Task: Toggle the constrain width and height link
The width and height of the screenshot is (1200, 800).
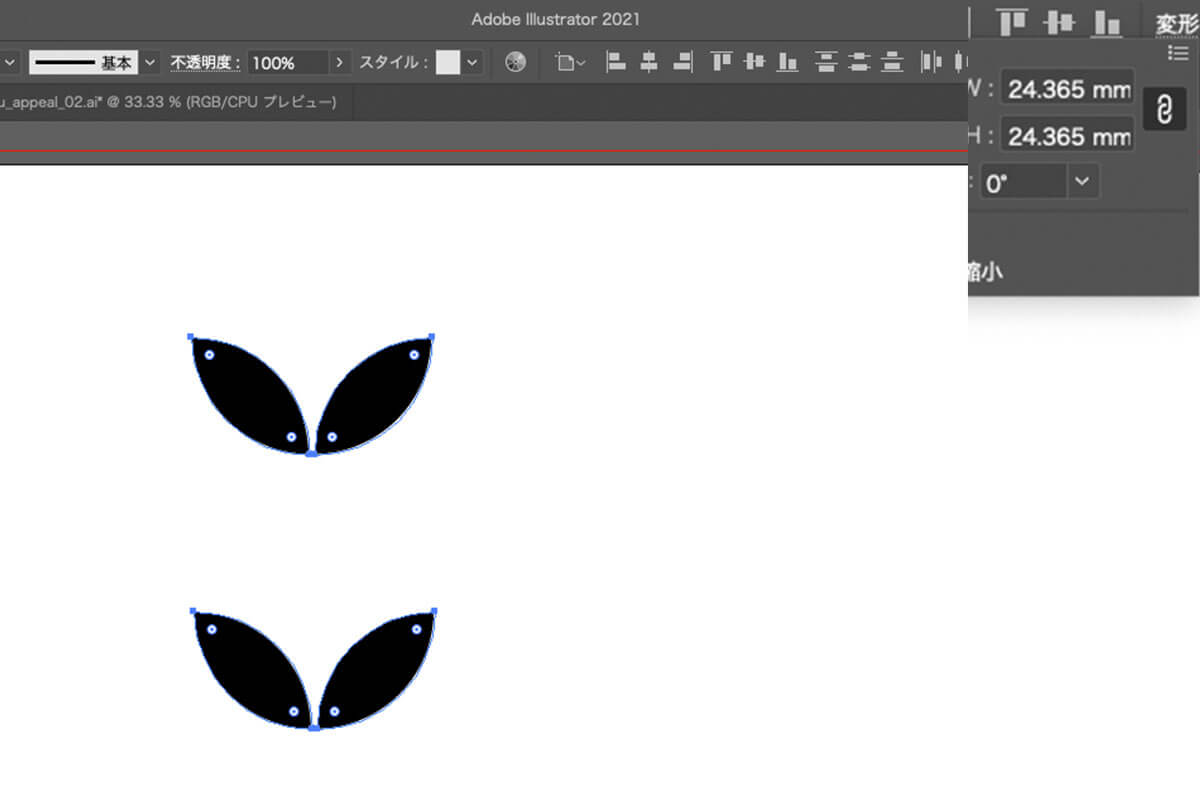Action: pos(1163,110)
